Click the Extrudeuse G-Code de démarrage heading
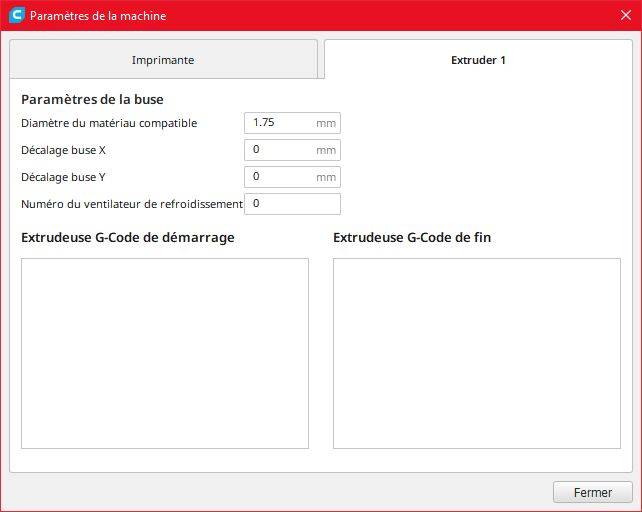 coord(128,238)
